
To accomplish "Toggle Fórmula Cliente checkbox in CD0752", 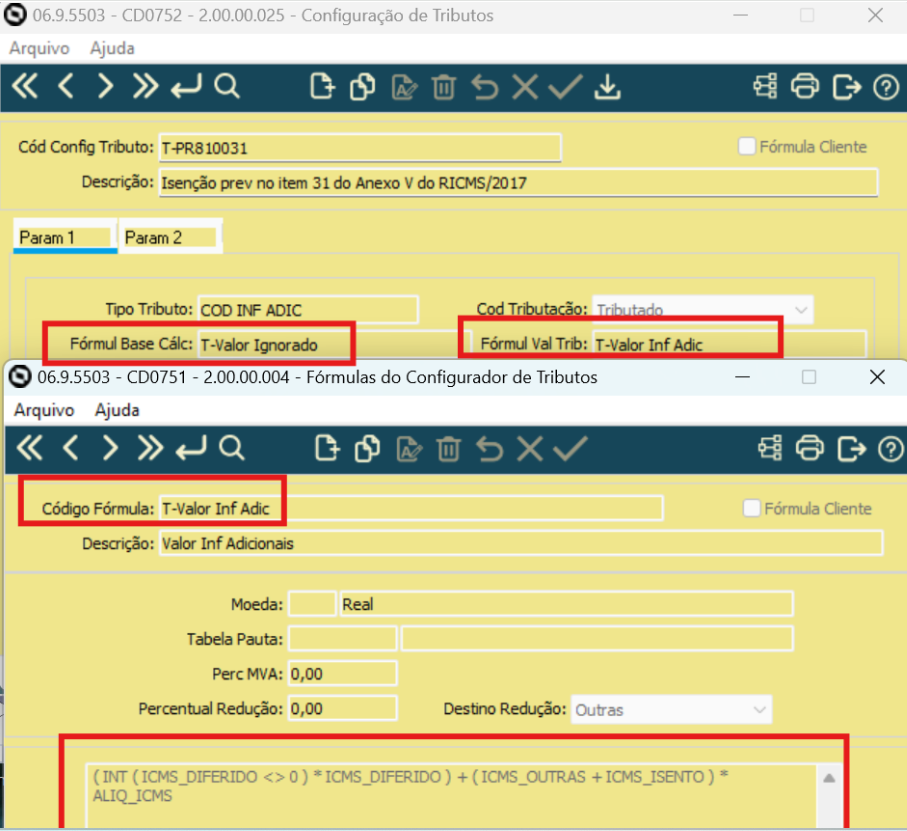I will pos(747,146).
